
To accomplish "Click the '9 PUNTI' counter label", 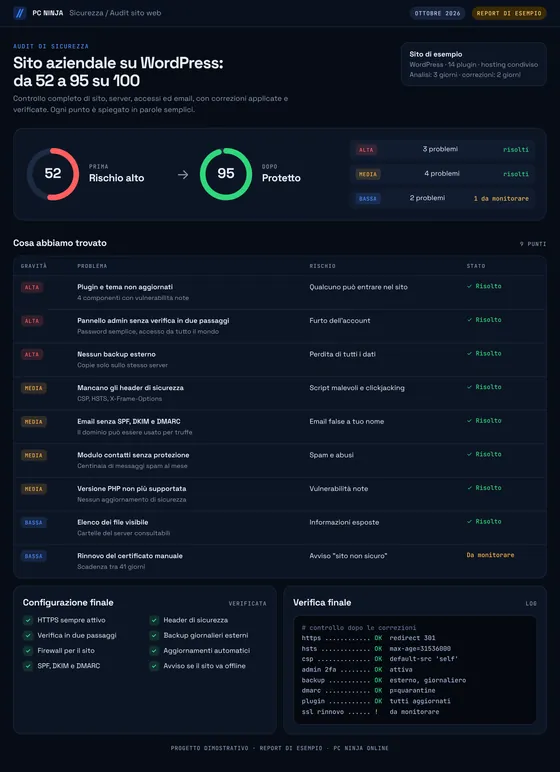I will tap(533, 244).
